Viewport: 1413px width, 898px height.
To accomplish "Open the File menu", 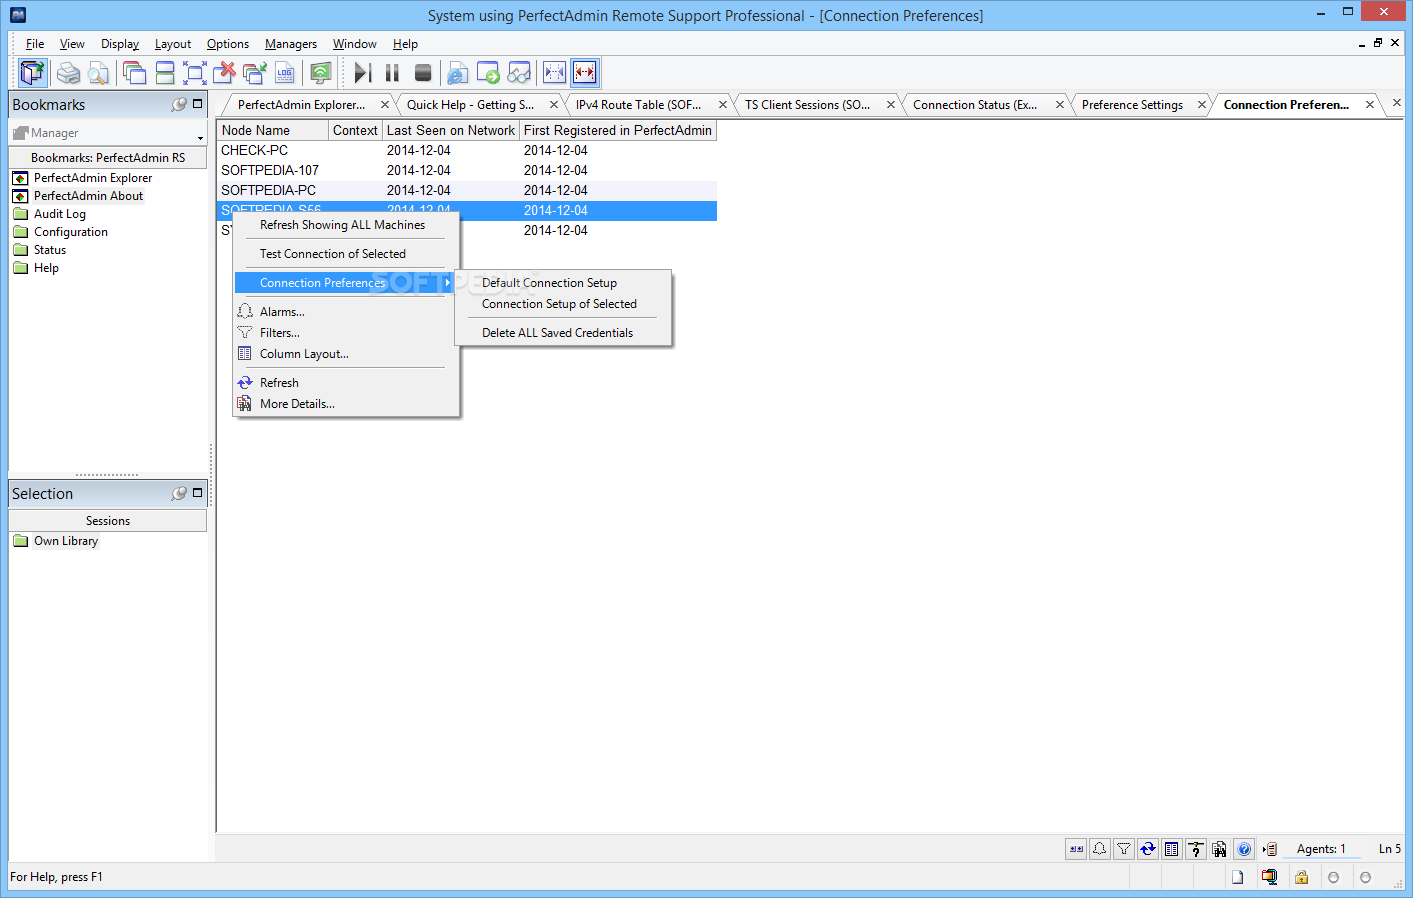I will coord(35,44).
